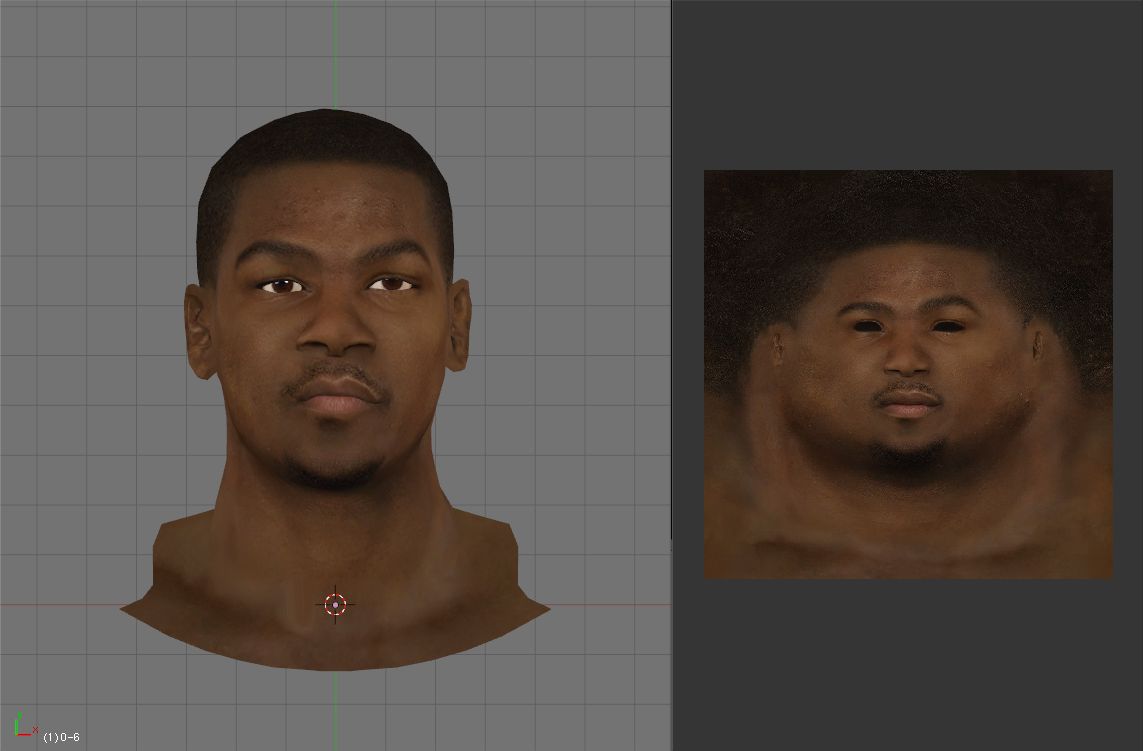Click the lips of the 3D head model
Screen dimensions: 1143x751
[x=337, y=396]
